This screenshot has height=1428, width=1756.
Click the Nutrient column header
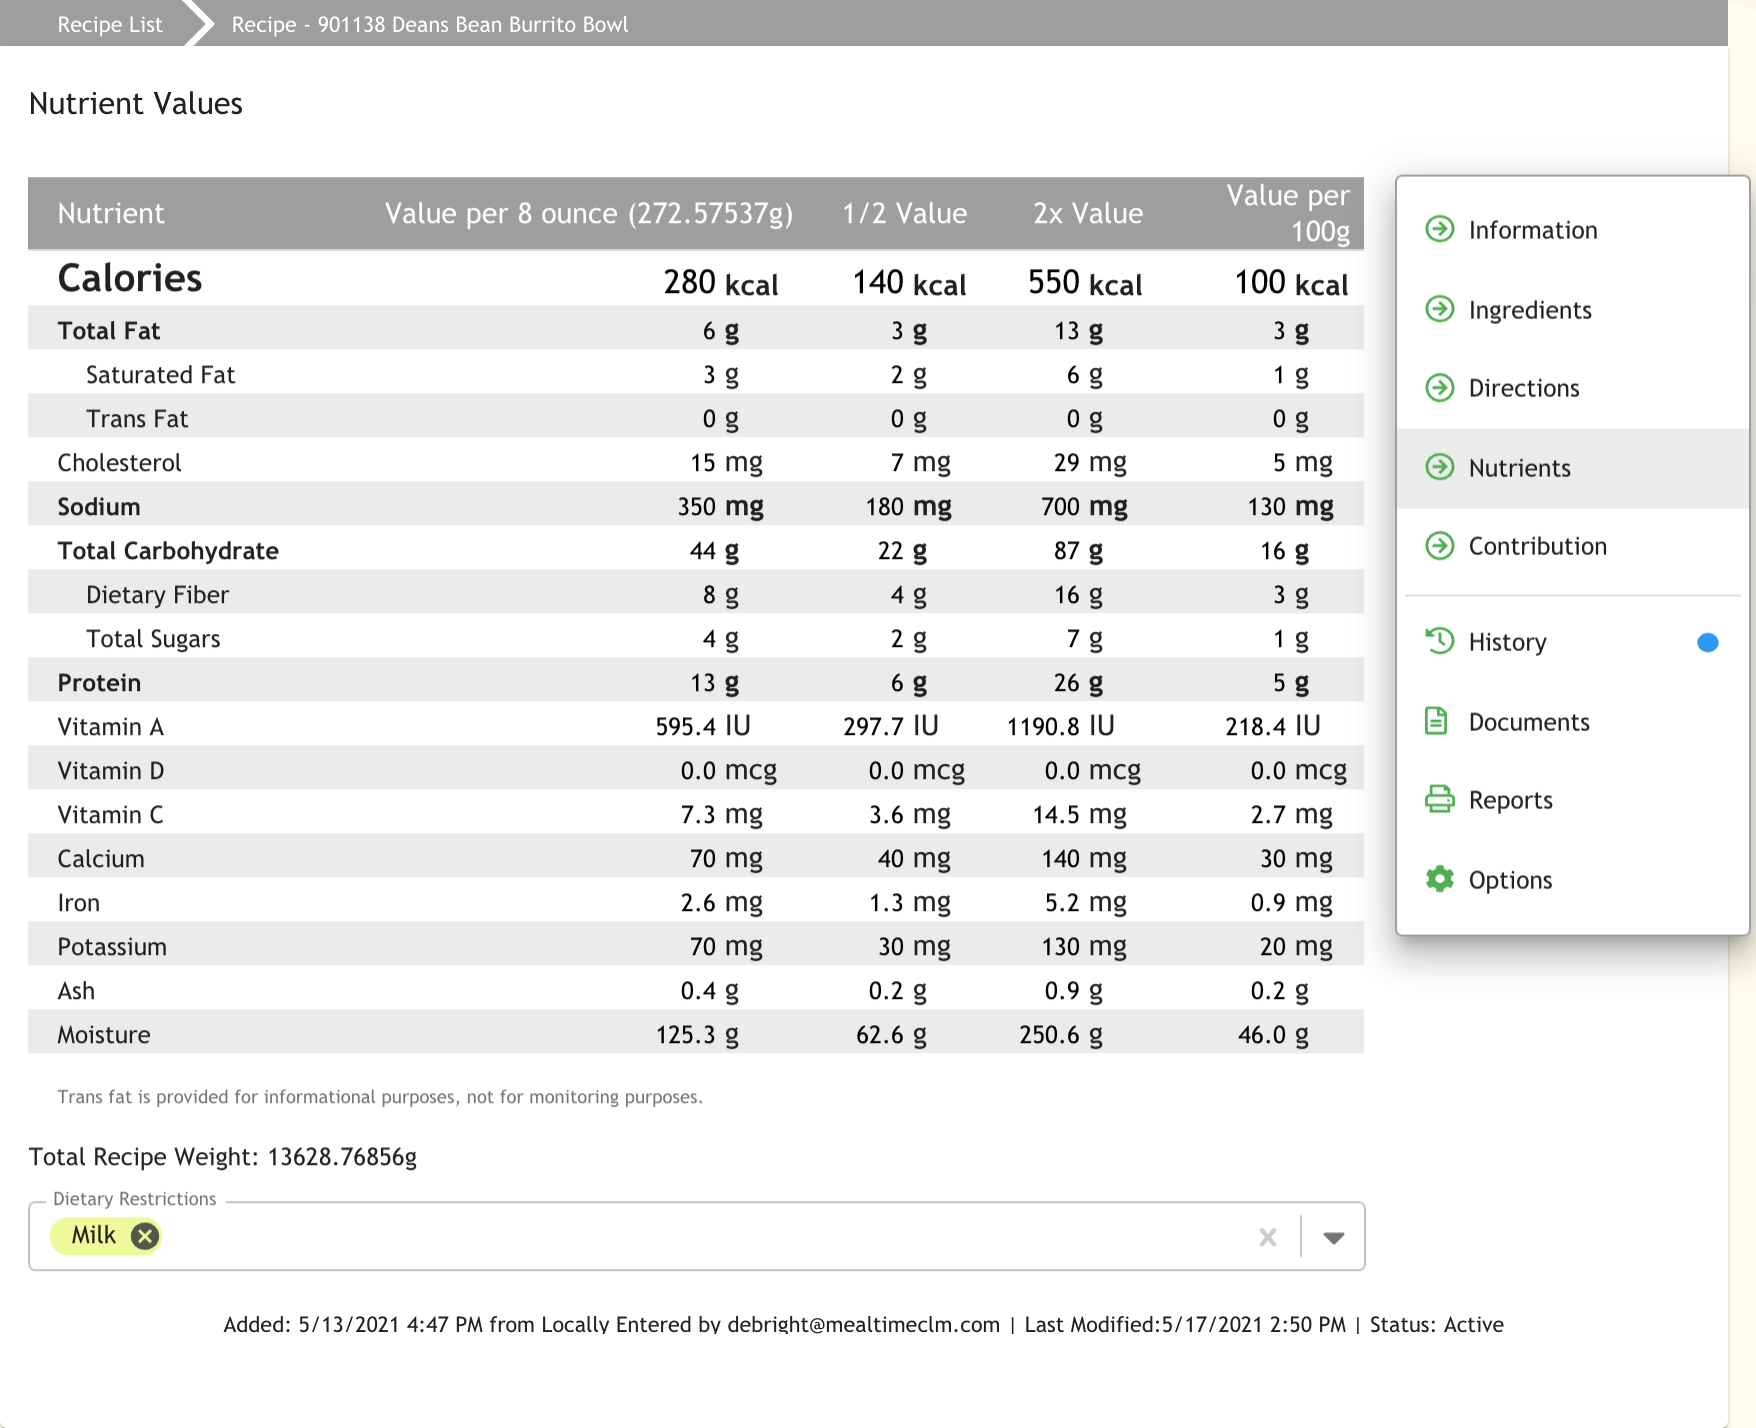click(111, 213)
